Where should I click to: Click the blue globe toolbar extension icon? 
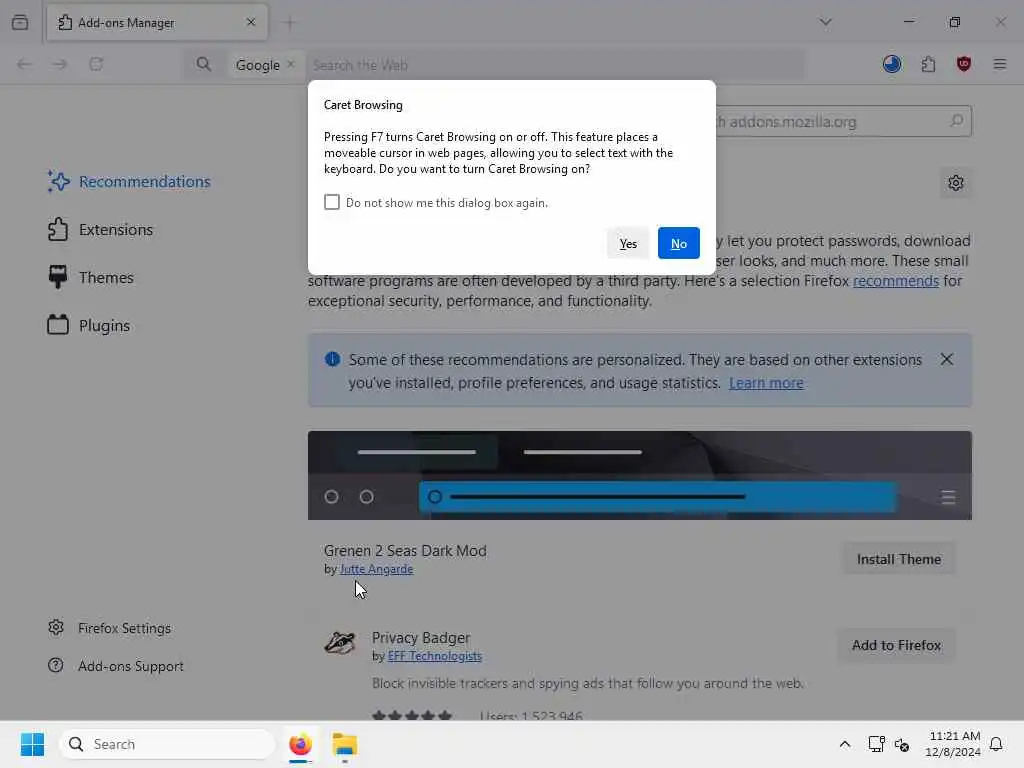tap(892, 64)
